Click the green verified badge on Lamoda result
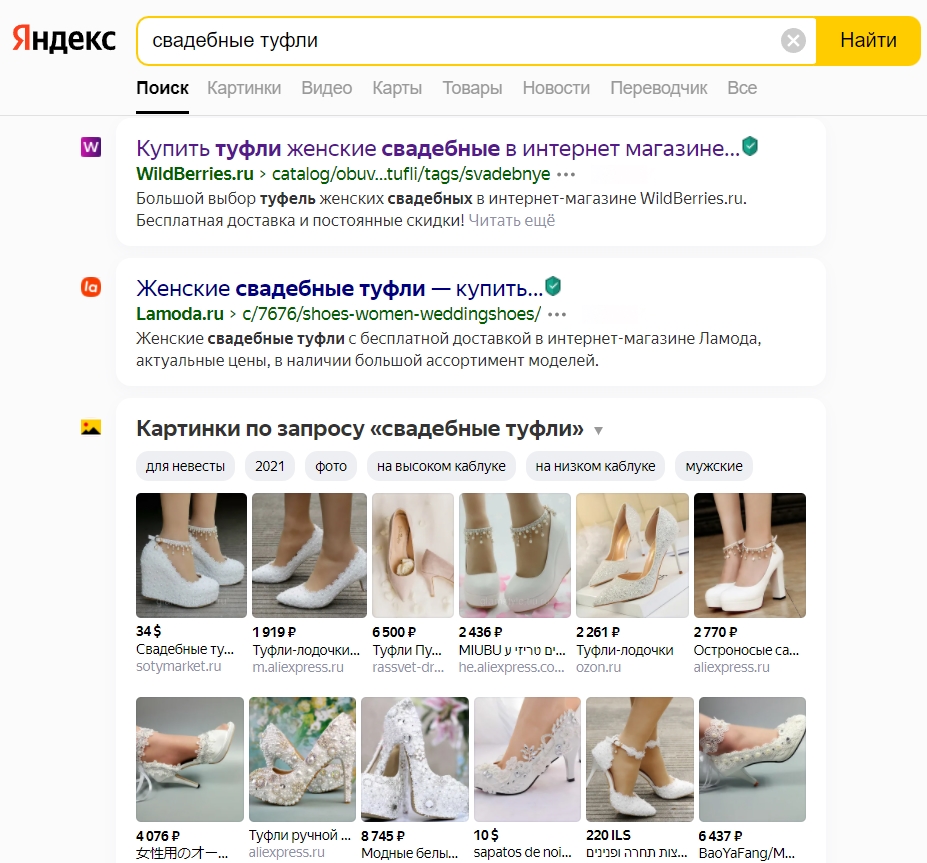Image resolution: width=927 pixels, height=863 pixels. pos(554,285)
